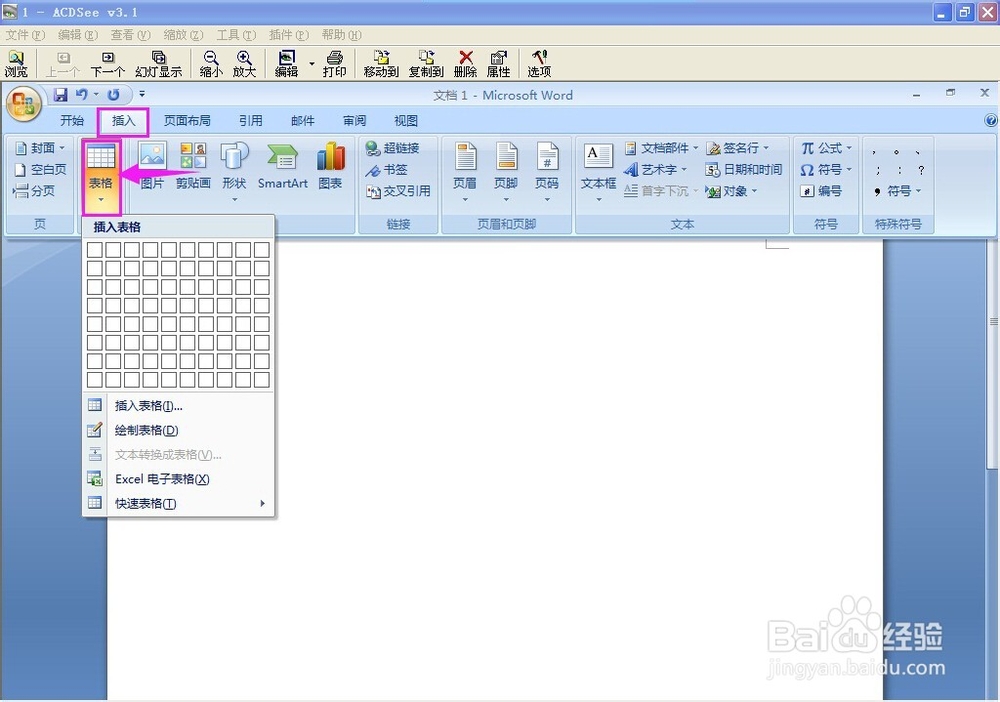Open 属性 properties icon
This screenshot has width=1000, height=702.
(499, 64)
